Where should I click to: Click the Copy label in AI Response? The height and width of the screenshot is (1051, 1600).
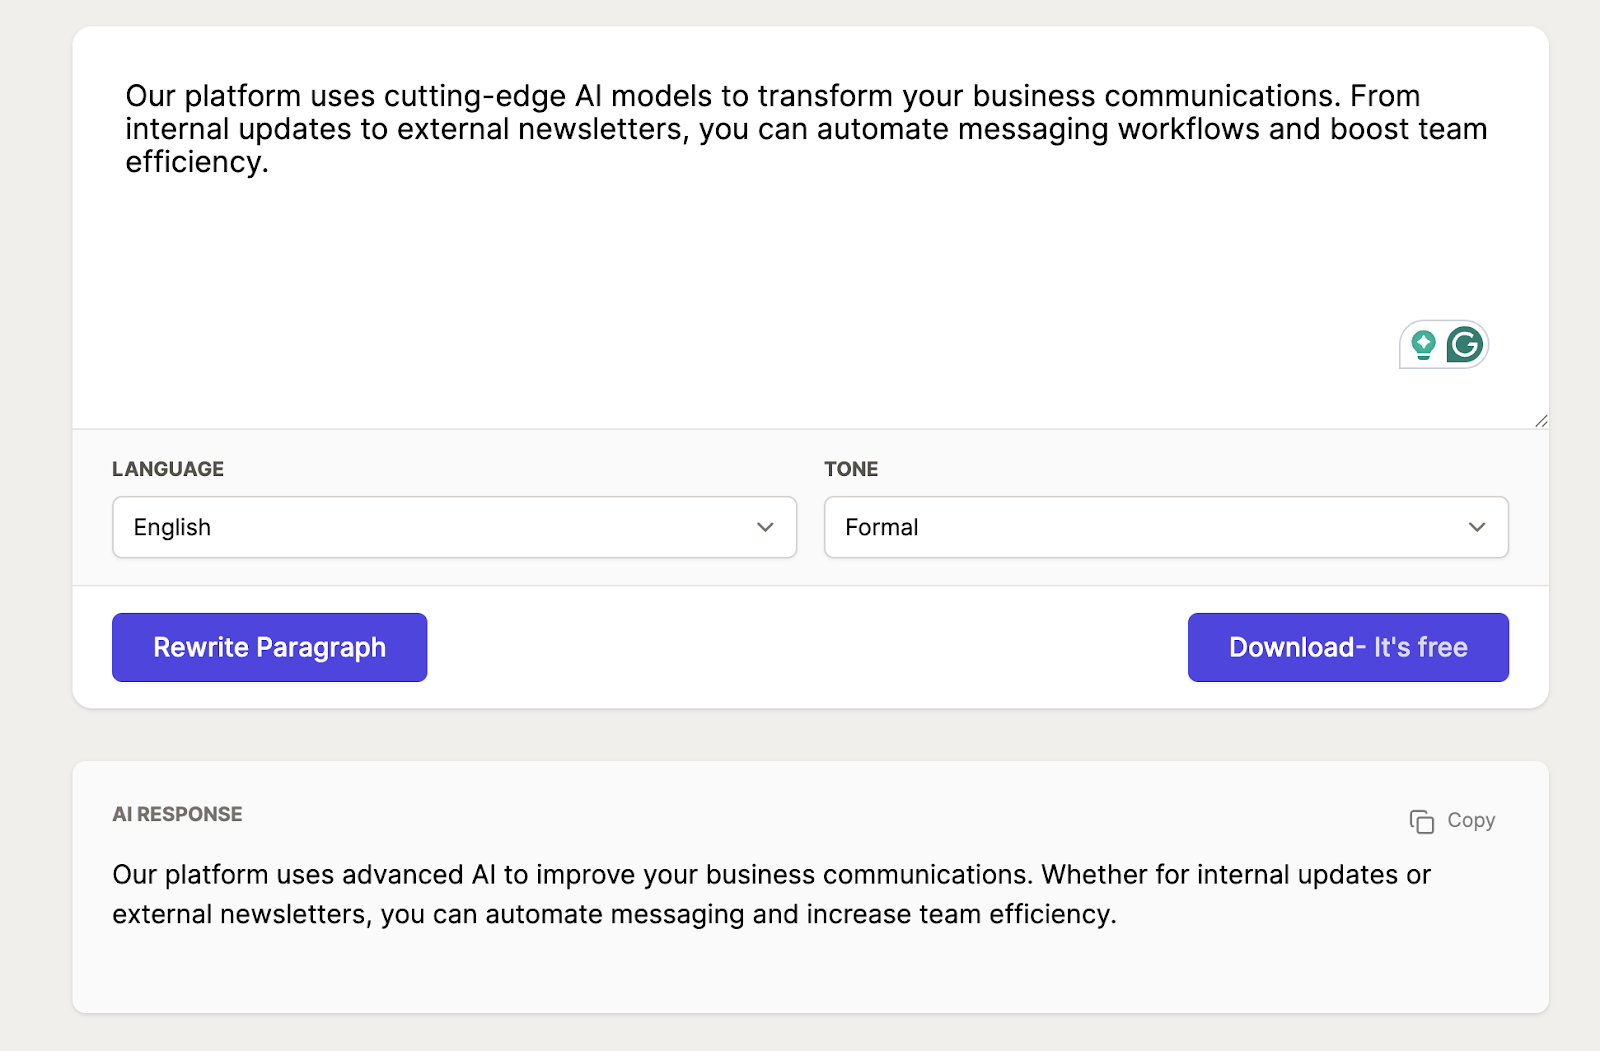tap(1471, 820)
